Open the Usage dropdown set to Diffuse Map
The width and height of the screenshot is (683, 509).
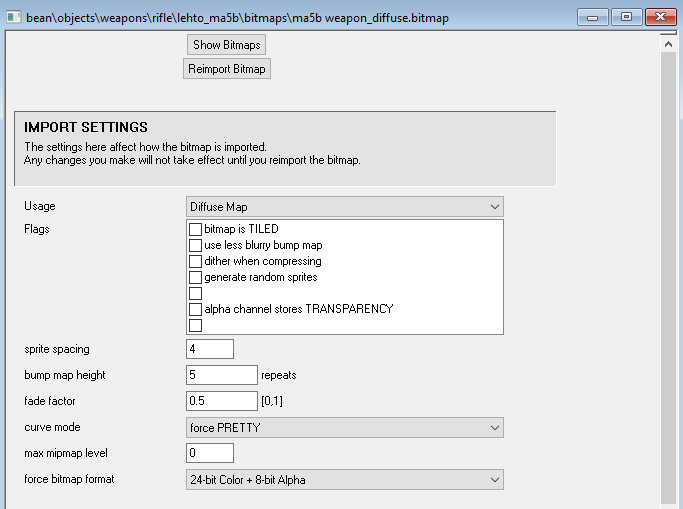click(345, 207)
